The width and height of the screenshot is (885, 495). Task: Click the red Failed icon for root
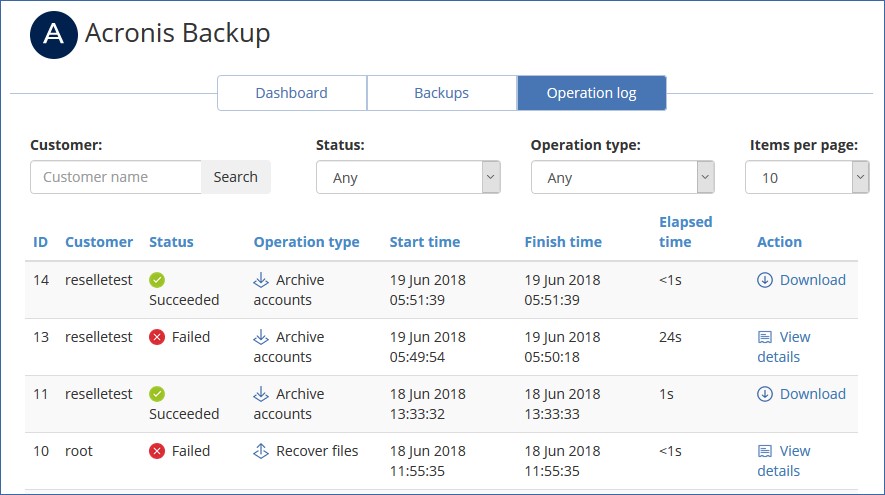[157, 451]
